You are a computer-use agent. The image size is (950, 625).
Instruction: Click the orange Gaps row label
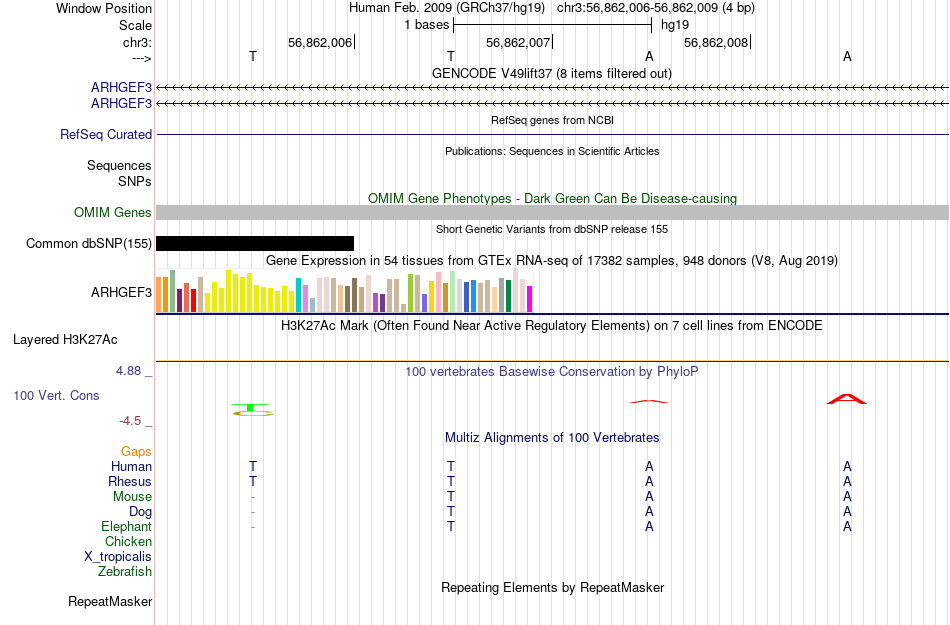pyautogui.click(x=136, y=451)
